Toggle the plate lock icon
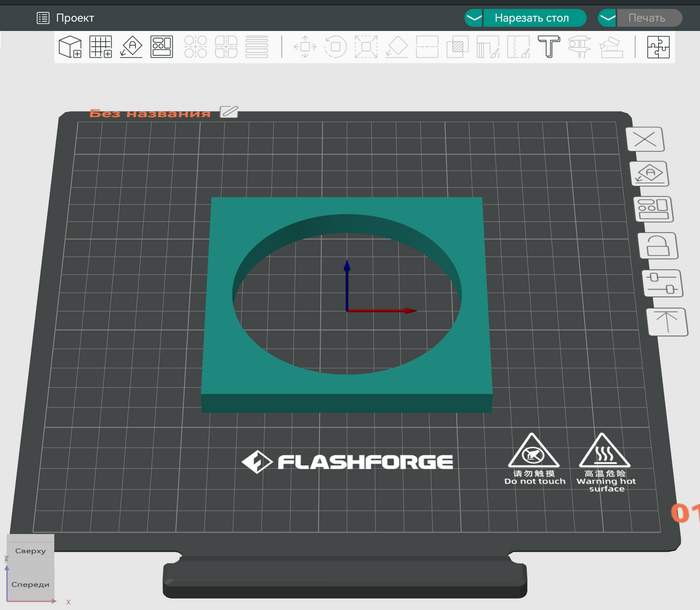The image size is (700, 610). pyautogui.click(x=658, y=246)
